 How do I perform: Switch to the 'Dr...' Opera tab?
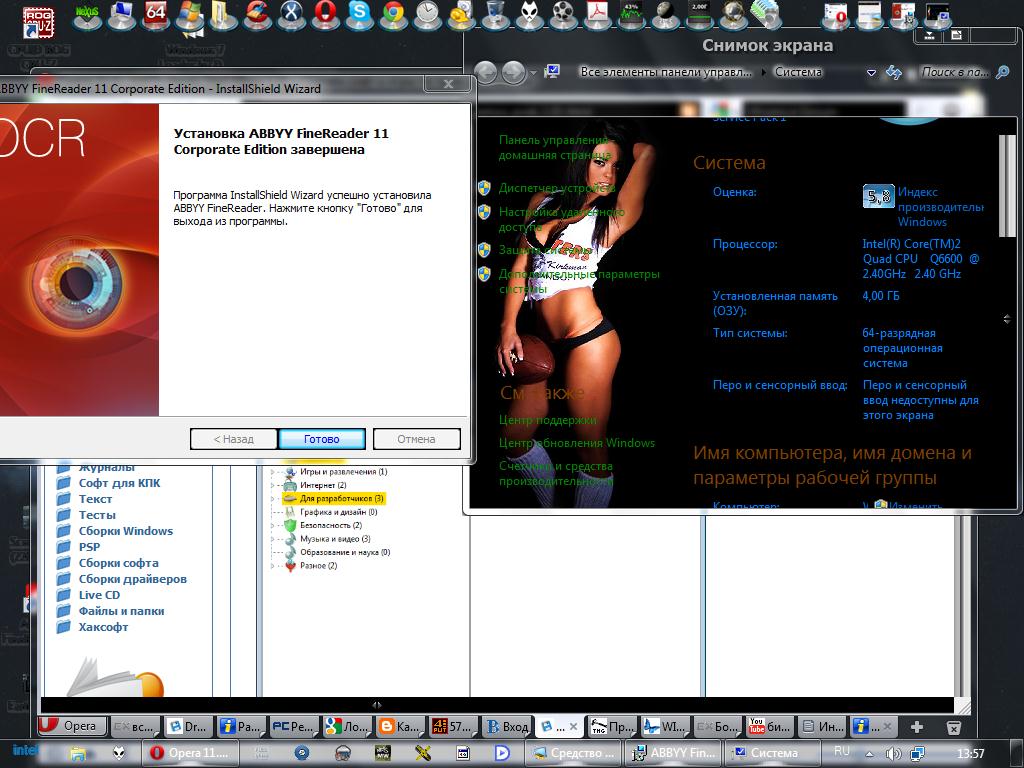coord(188,726)
